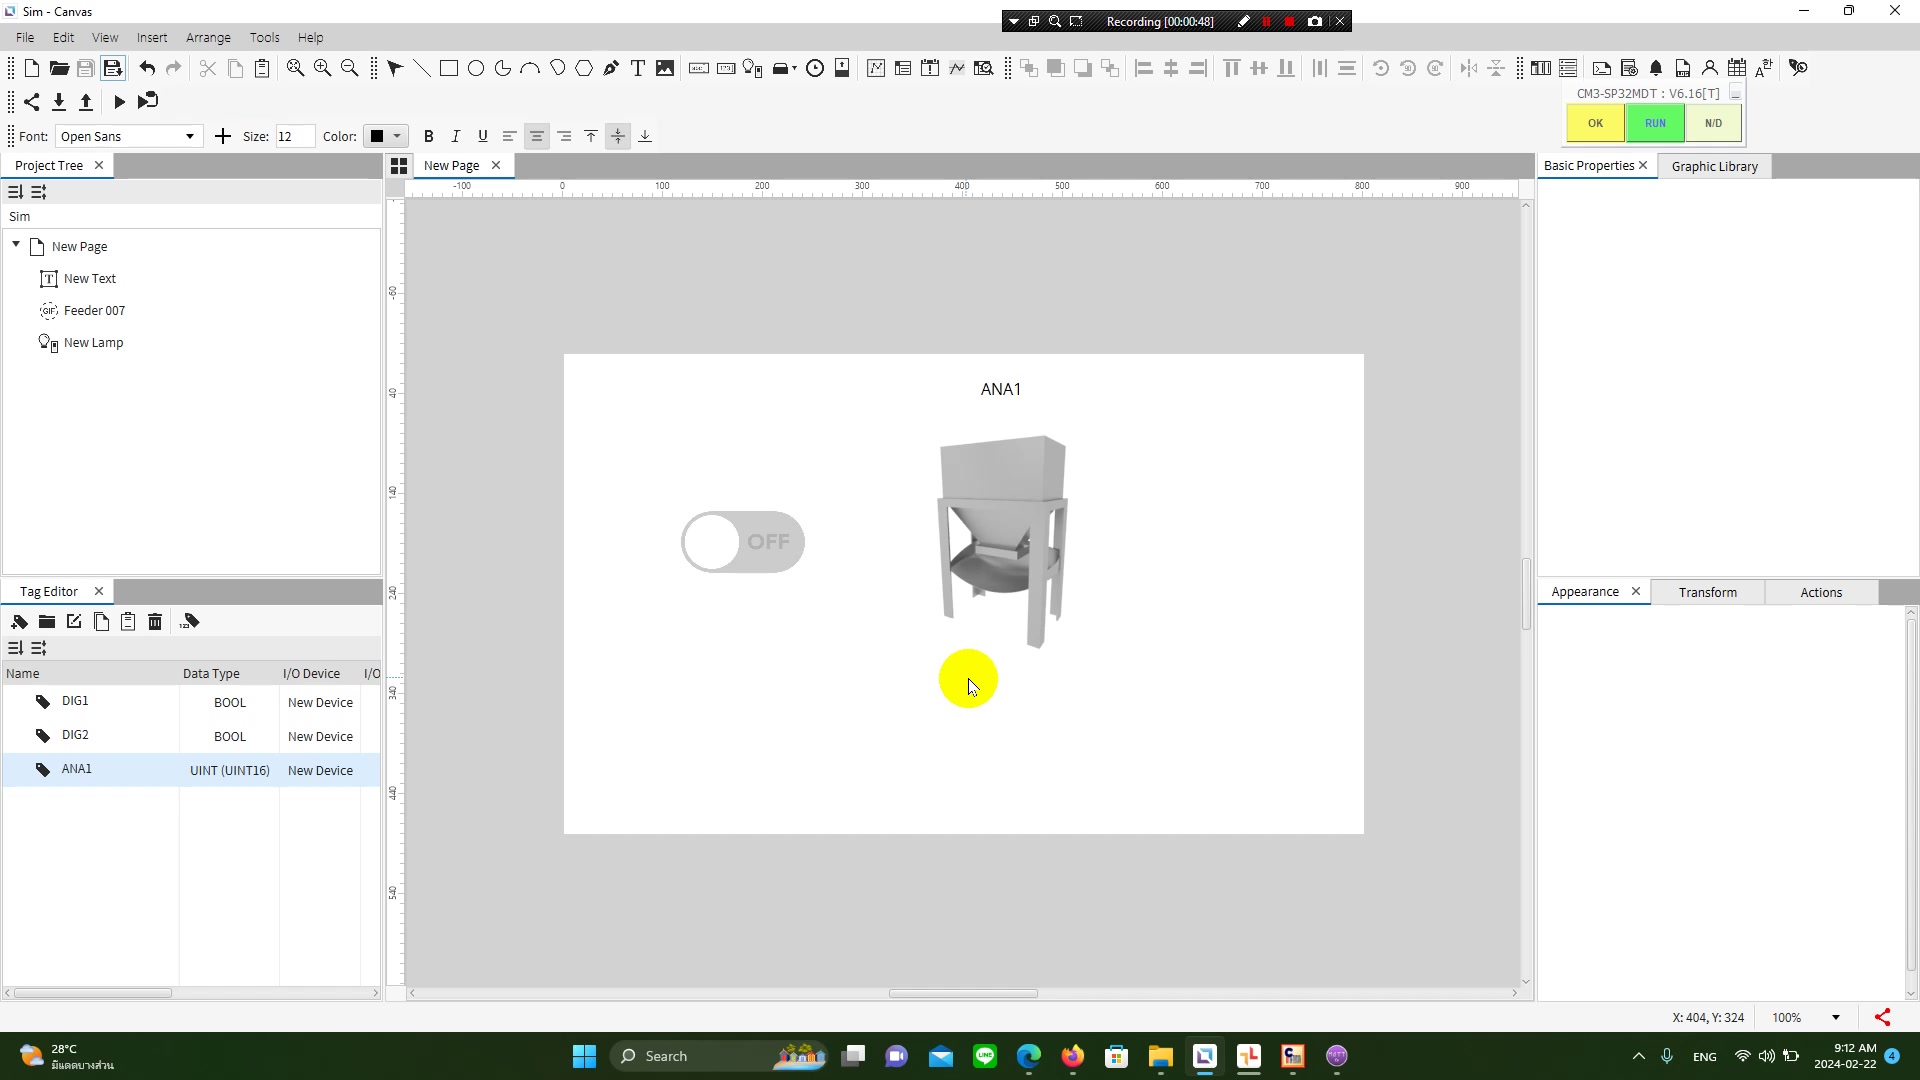This screenshot has height=1080, width=1920.
Task: Select the Rectangle drawing tool
Action: pos(449,68)
